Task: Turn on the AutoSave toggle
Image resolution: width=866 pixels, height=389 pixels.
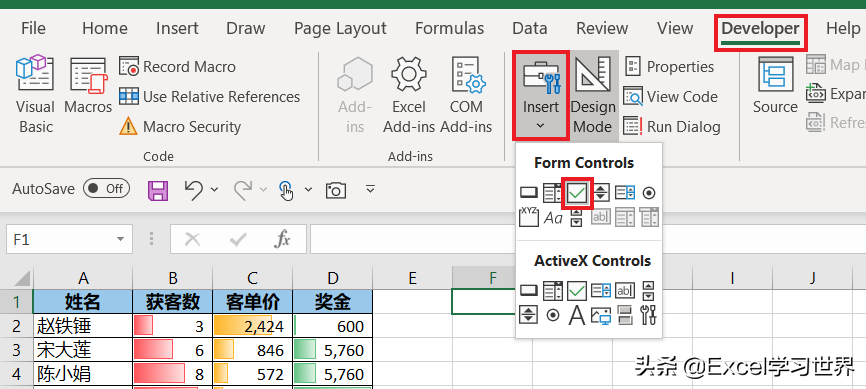Action: [106, 189]
